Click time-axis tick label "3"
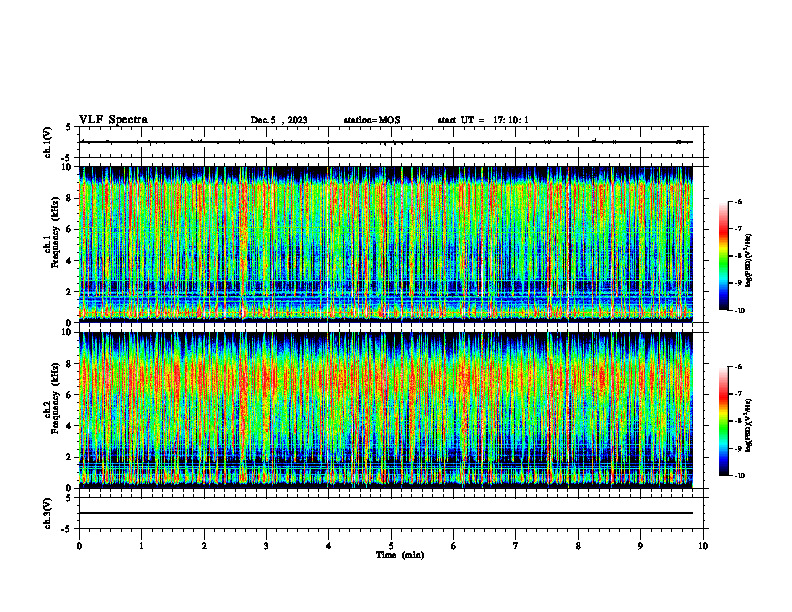Image resolution: width=792 pixels, height=612 pixels. click(x=266, y=546)
